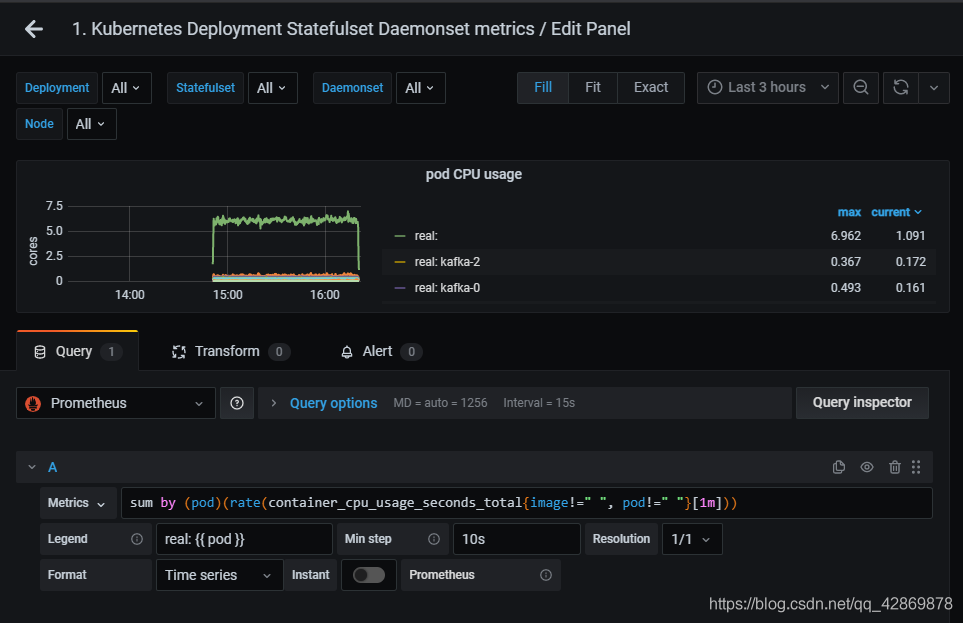Click the query letter A label
The height and width of the screenshot is (623, 963).
pos(53,468)
